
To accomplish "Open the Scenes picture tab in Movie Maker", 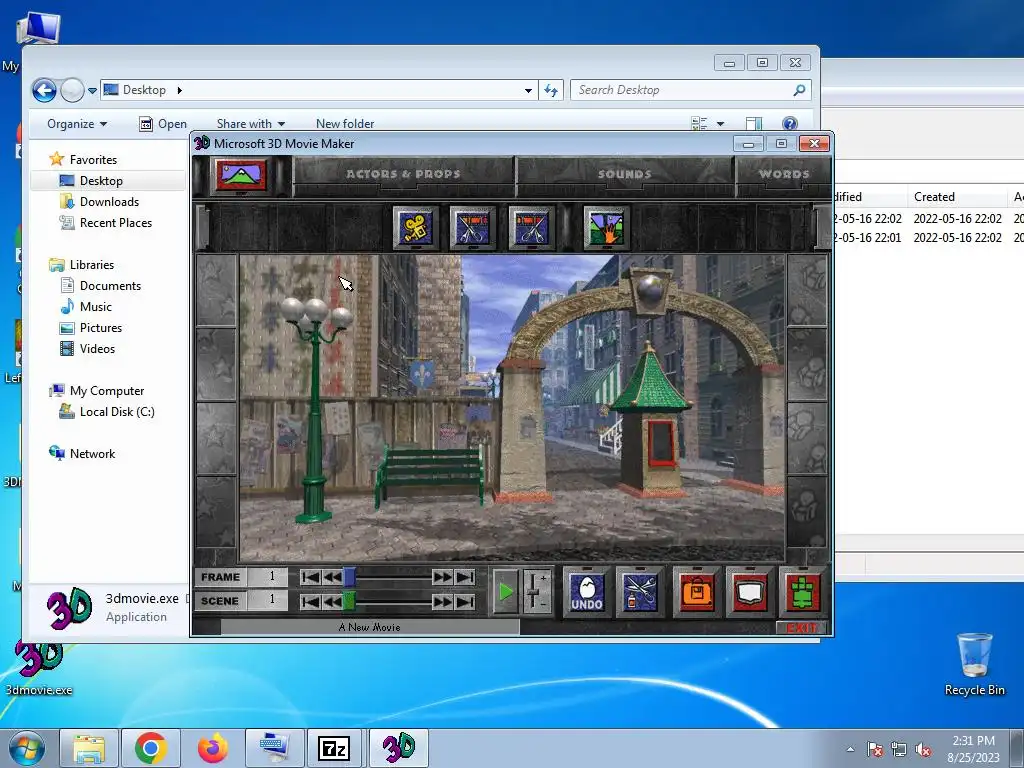I will (241, 175).
